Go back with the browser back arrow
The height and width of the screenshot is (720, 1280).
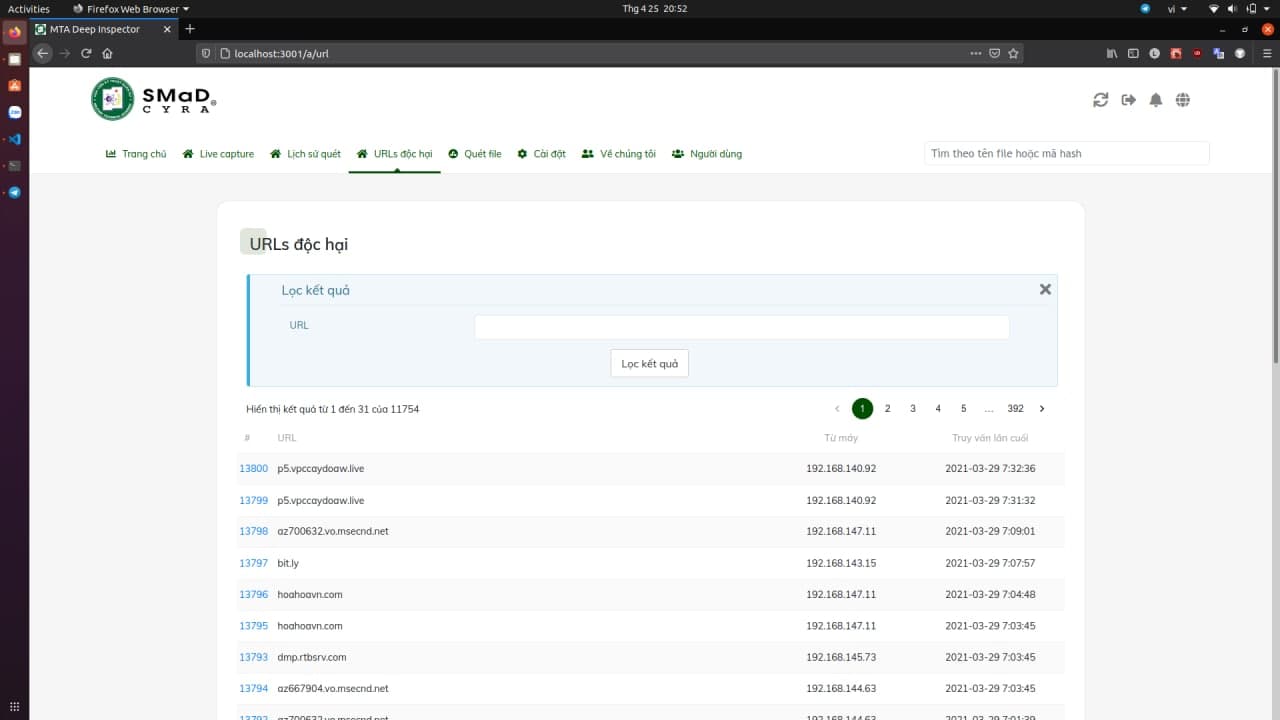(x=42, y=53)
